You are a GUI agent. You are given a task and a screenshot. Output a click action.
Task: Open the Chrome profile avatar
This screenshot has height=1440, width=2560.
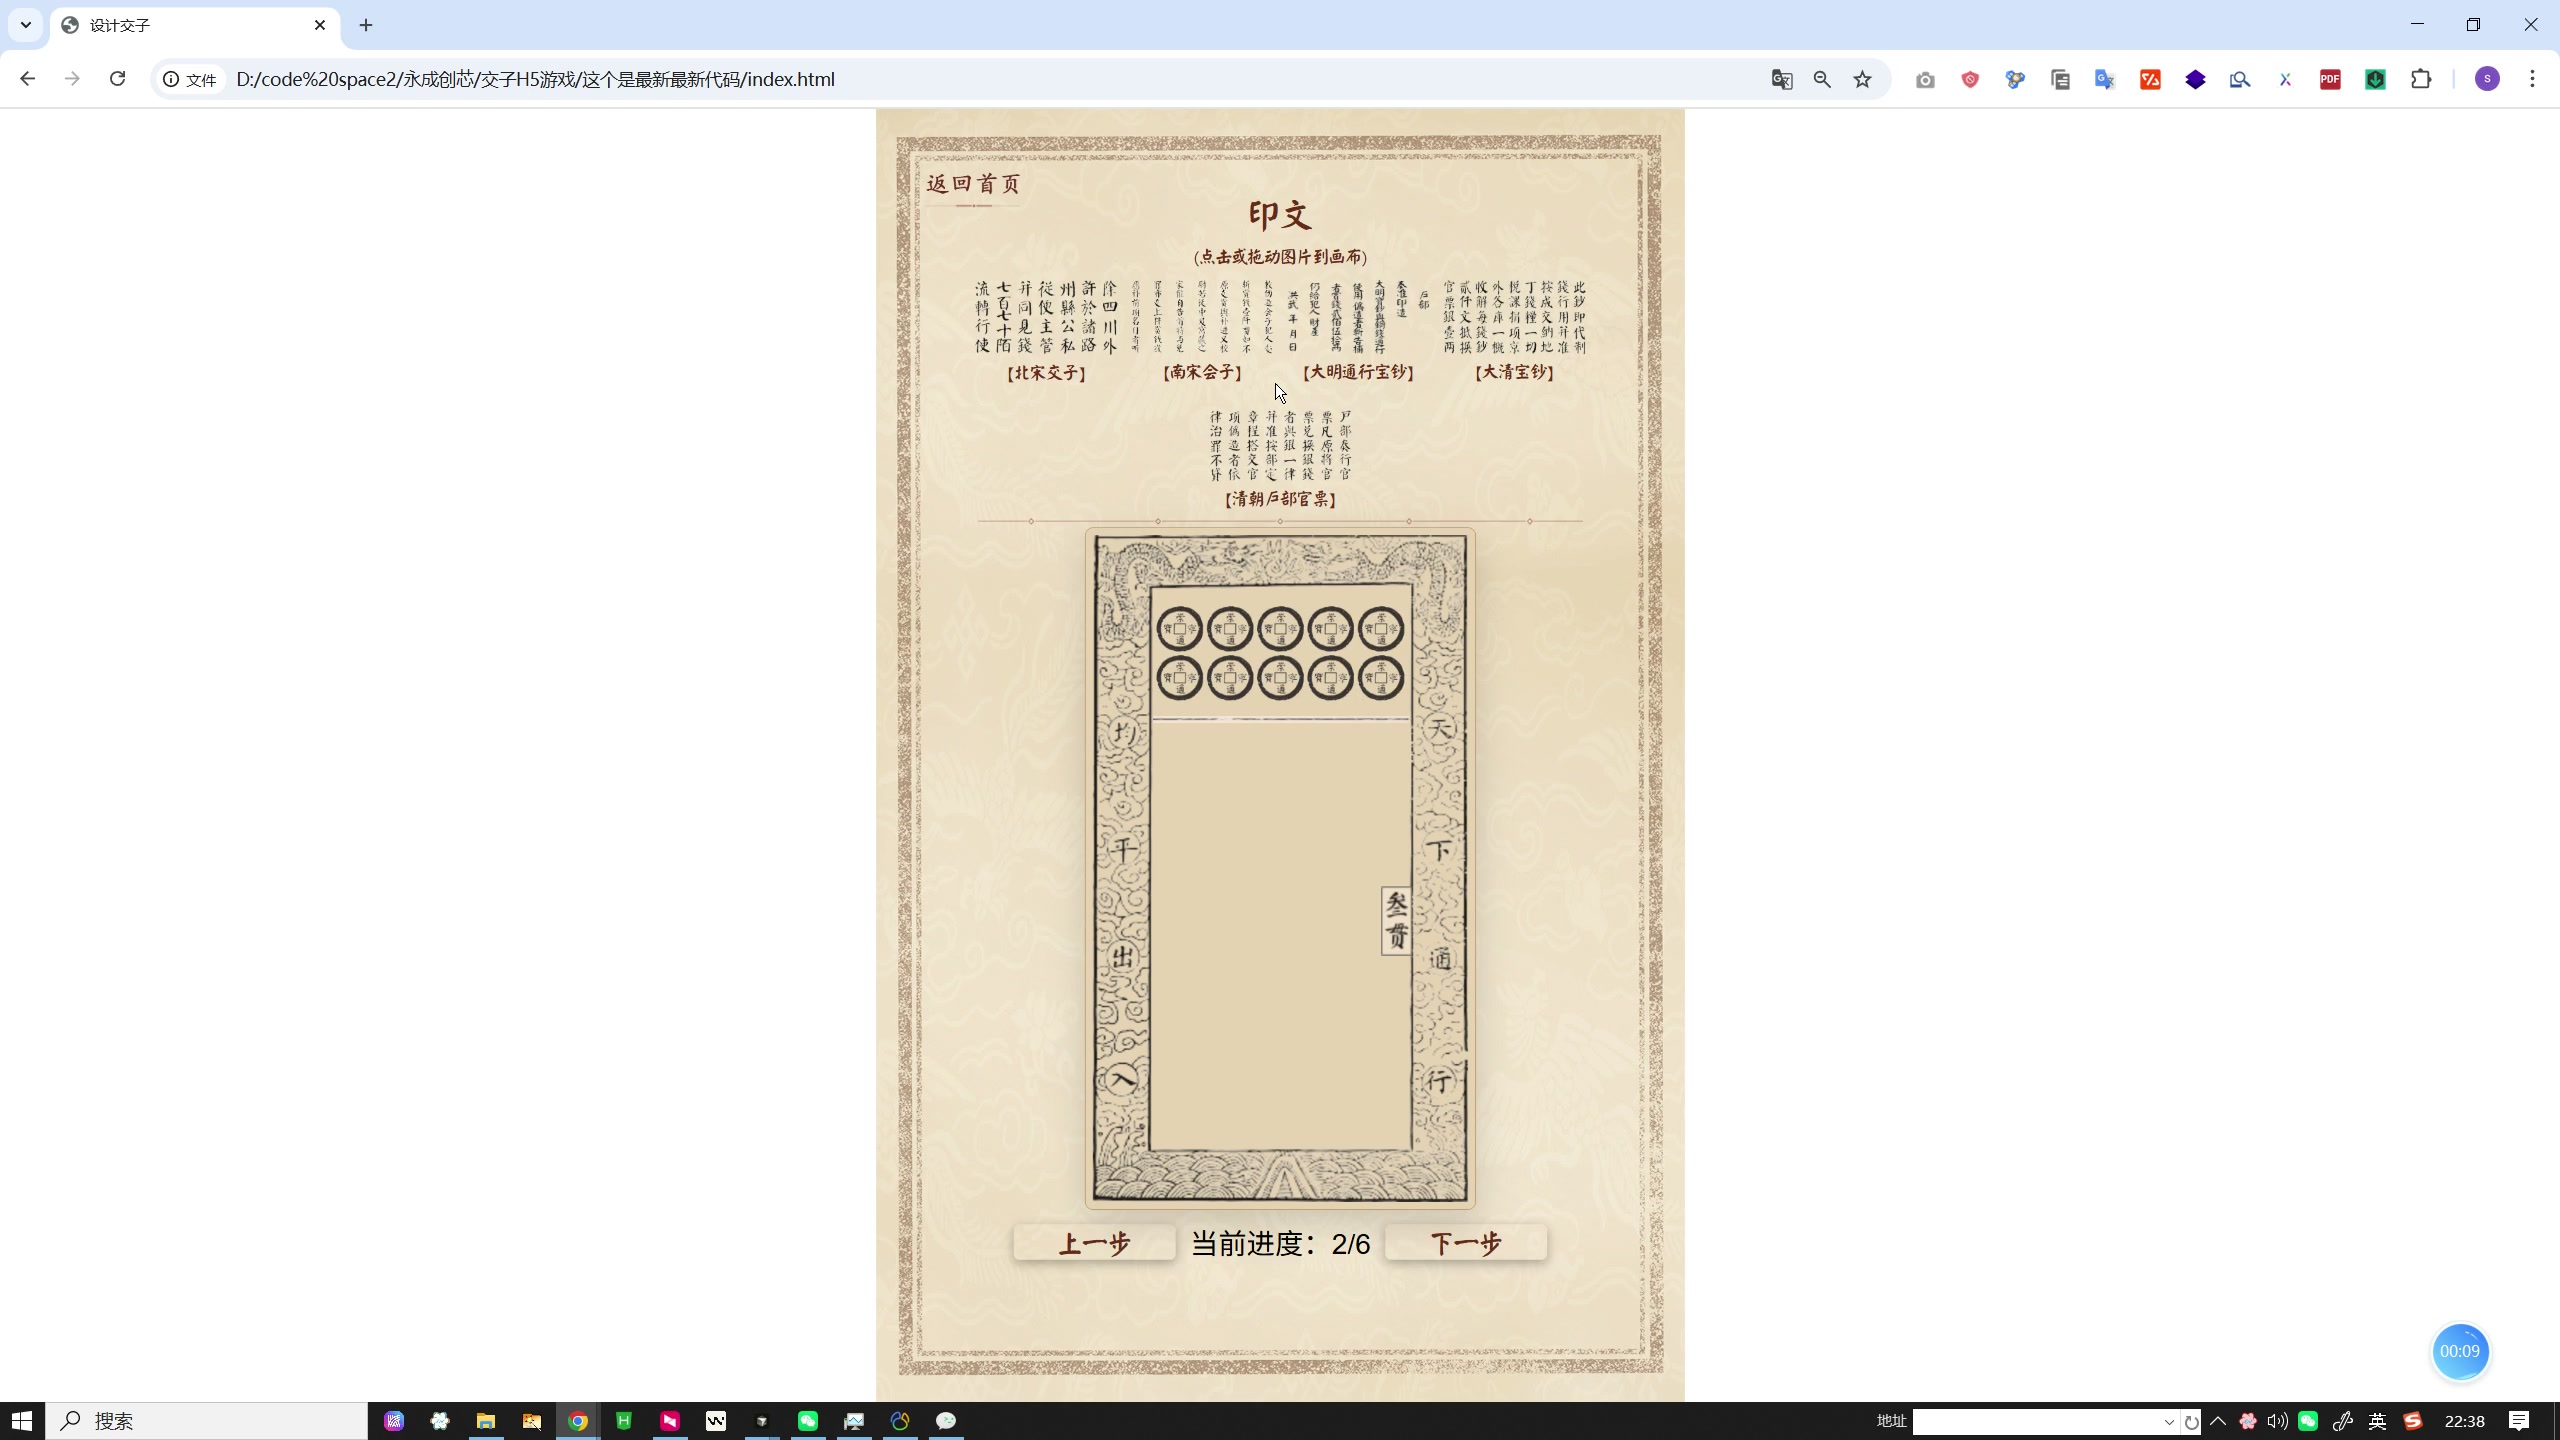coord(2488,79)
